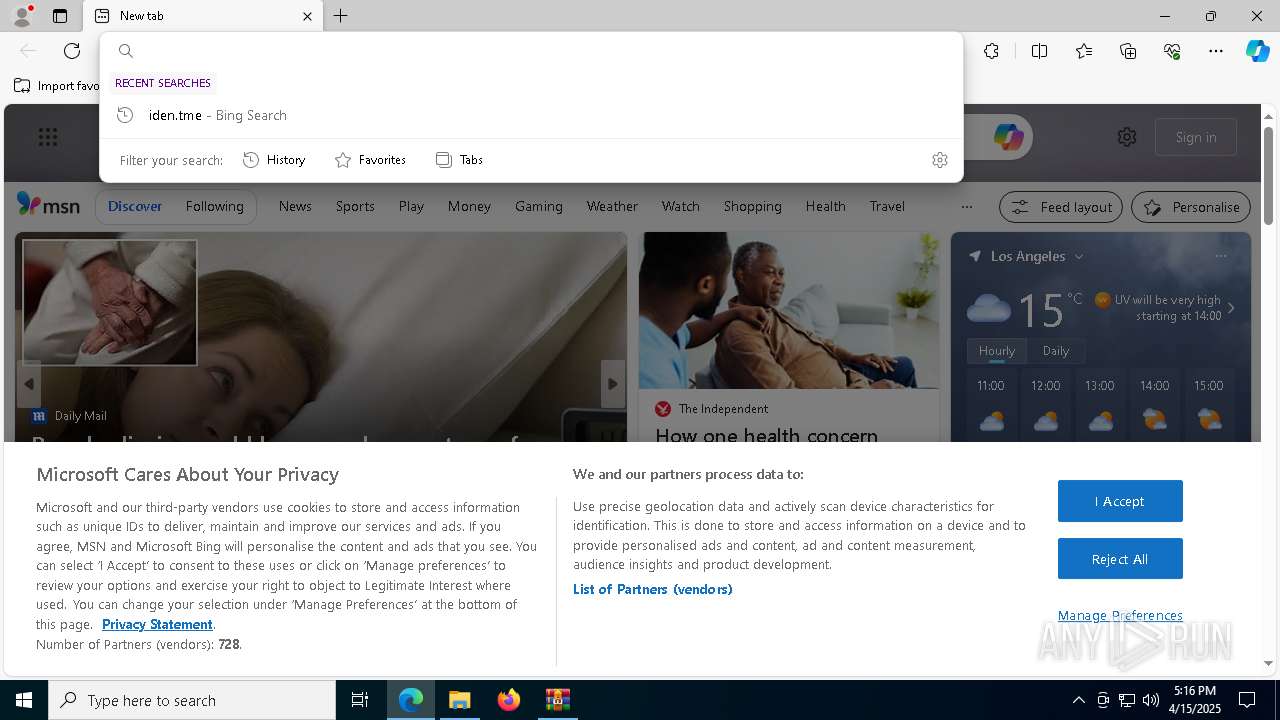Open the Extensions puzzle icon

pos(991,51)
